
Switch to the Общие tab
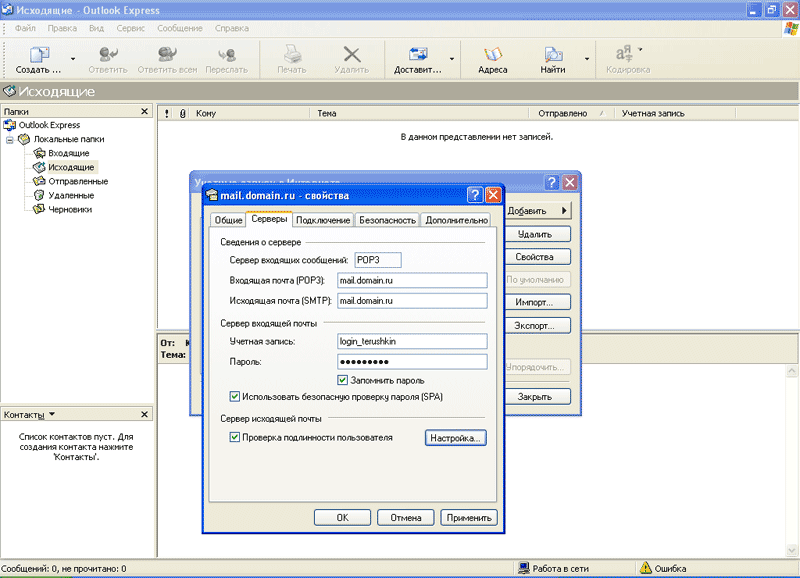(228, 220)
